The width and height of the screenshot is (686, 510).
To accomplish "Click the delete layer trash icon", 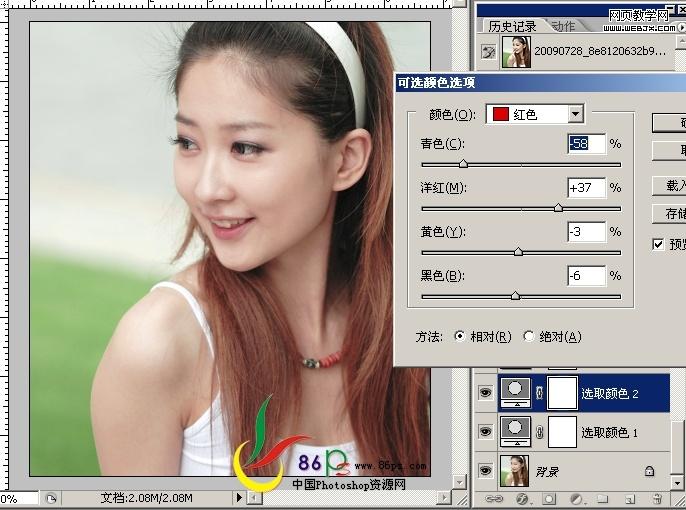I will (x=657, y=499).
